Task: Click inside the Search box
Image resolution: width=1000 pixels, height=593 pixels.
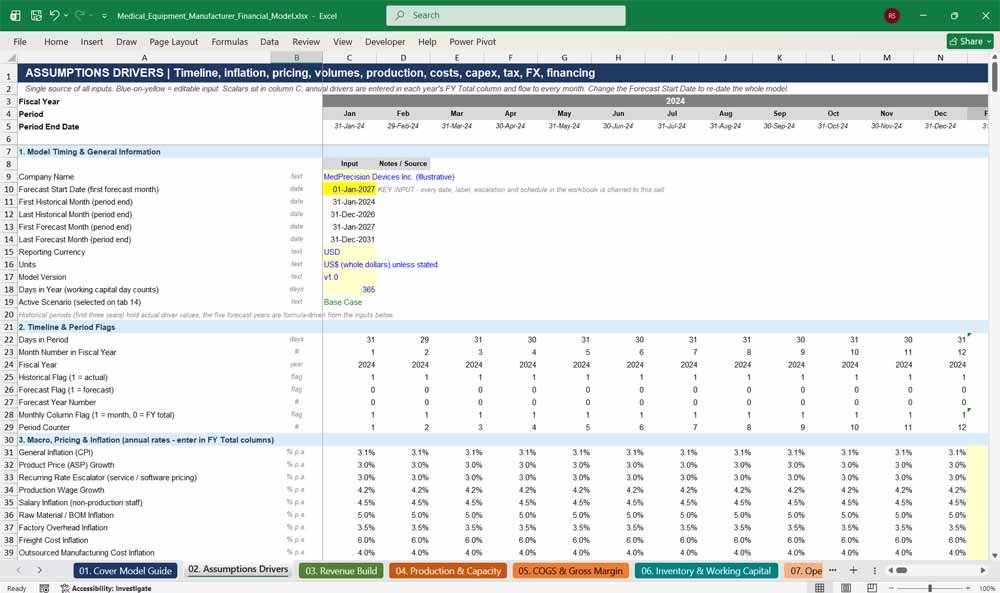Action: 506,15
